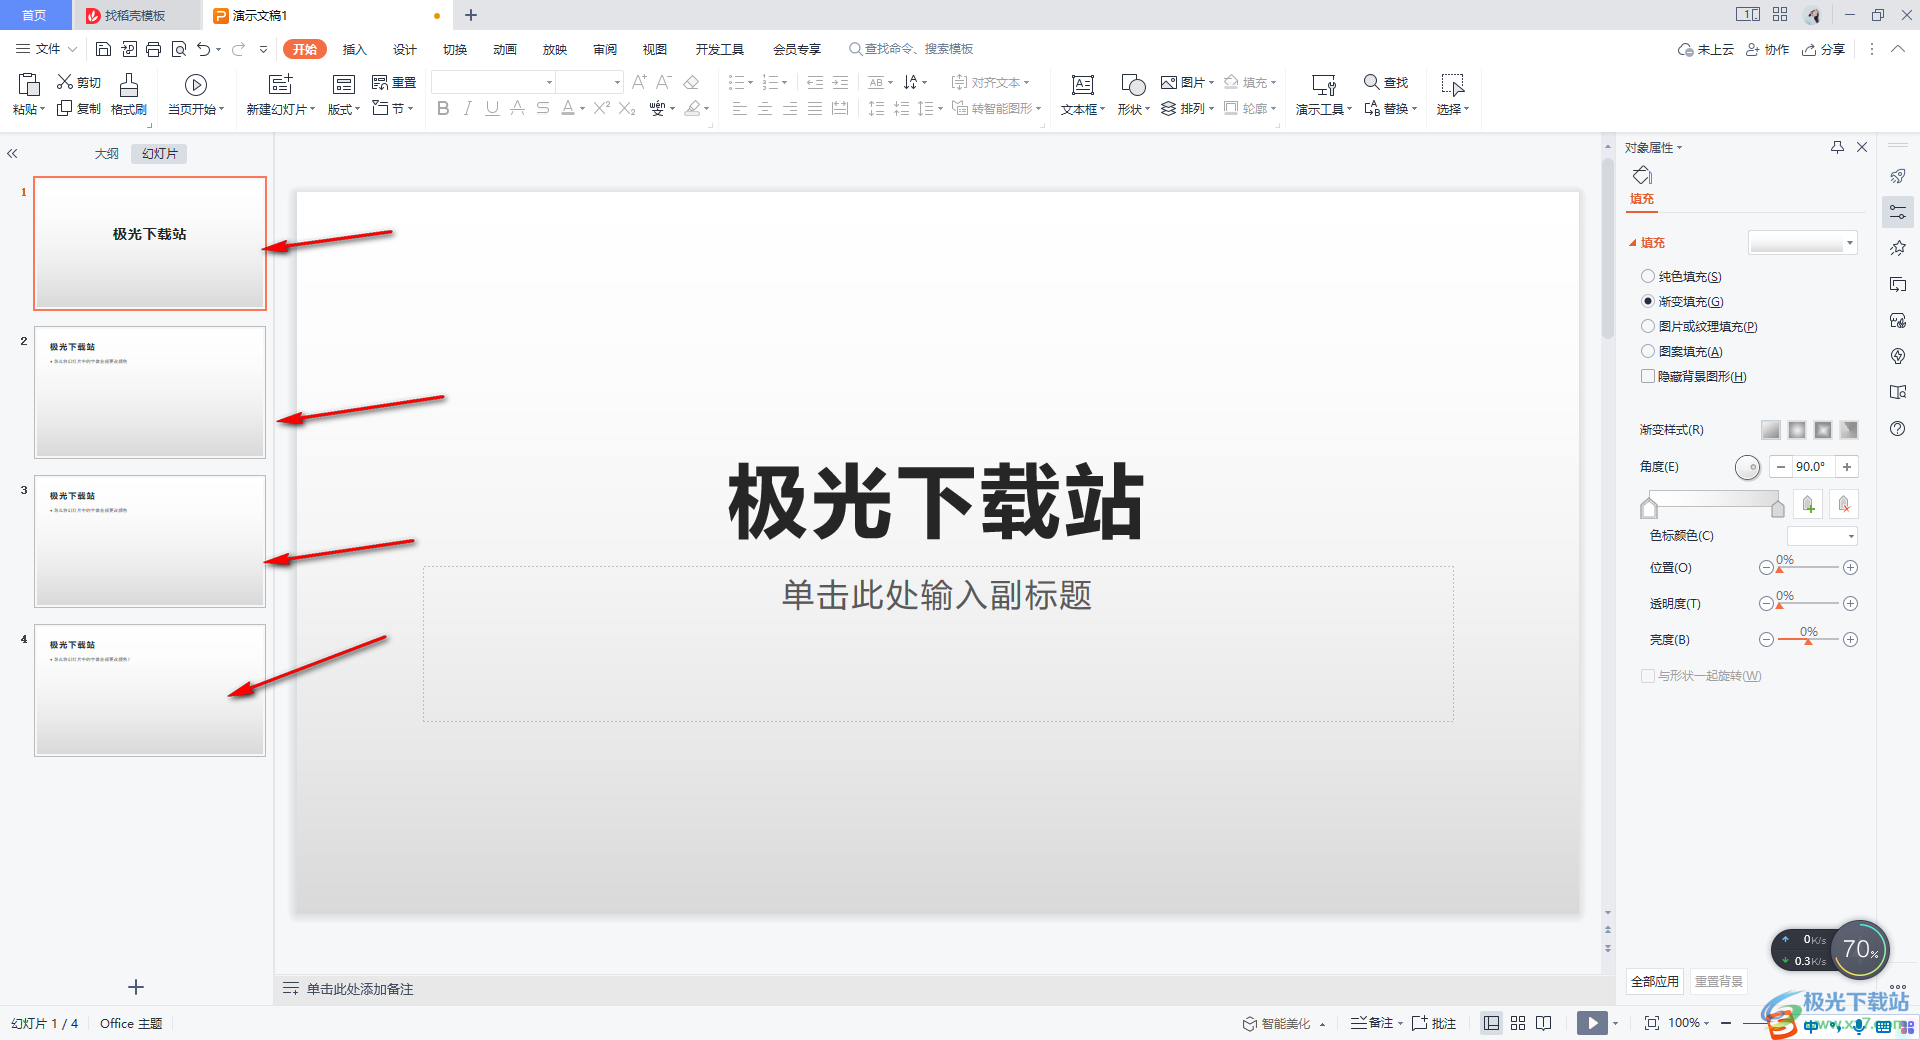Select Pattern Fill radio option
The image size is (1920, 1040).
point(1648,351)
